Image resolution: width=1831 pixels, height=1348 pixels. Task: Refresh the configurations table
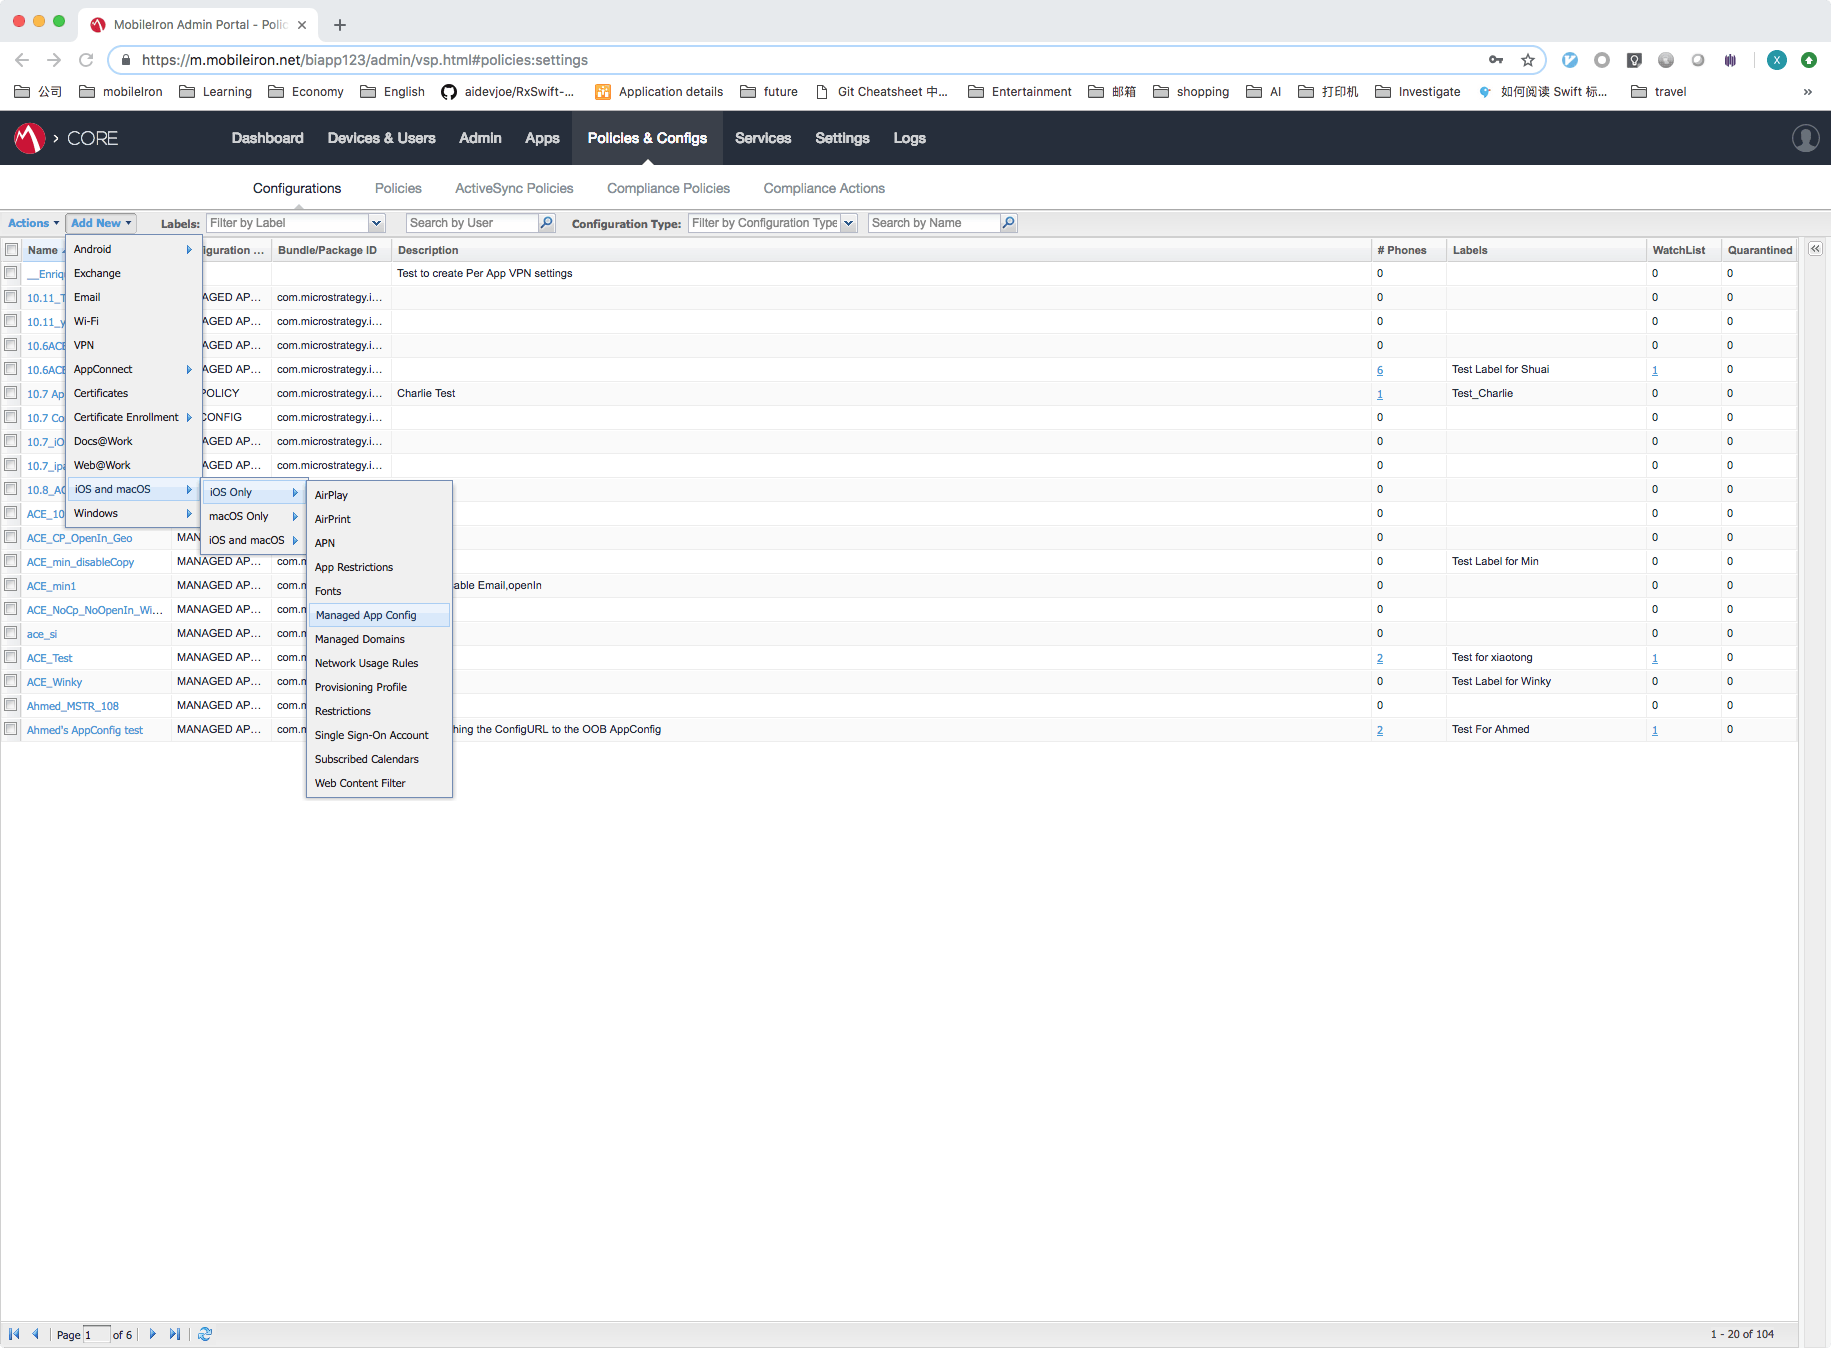205,1334
